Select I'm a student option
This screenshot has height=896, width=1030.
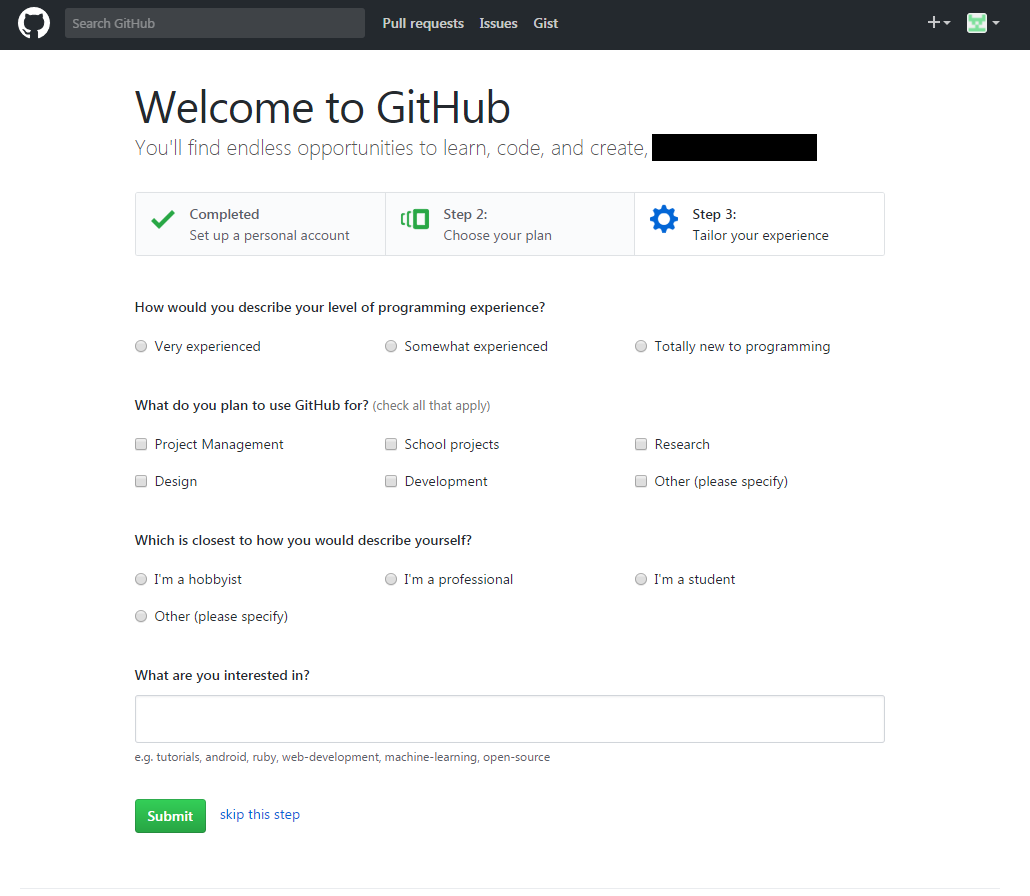coord(641,579)
